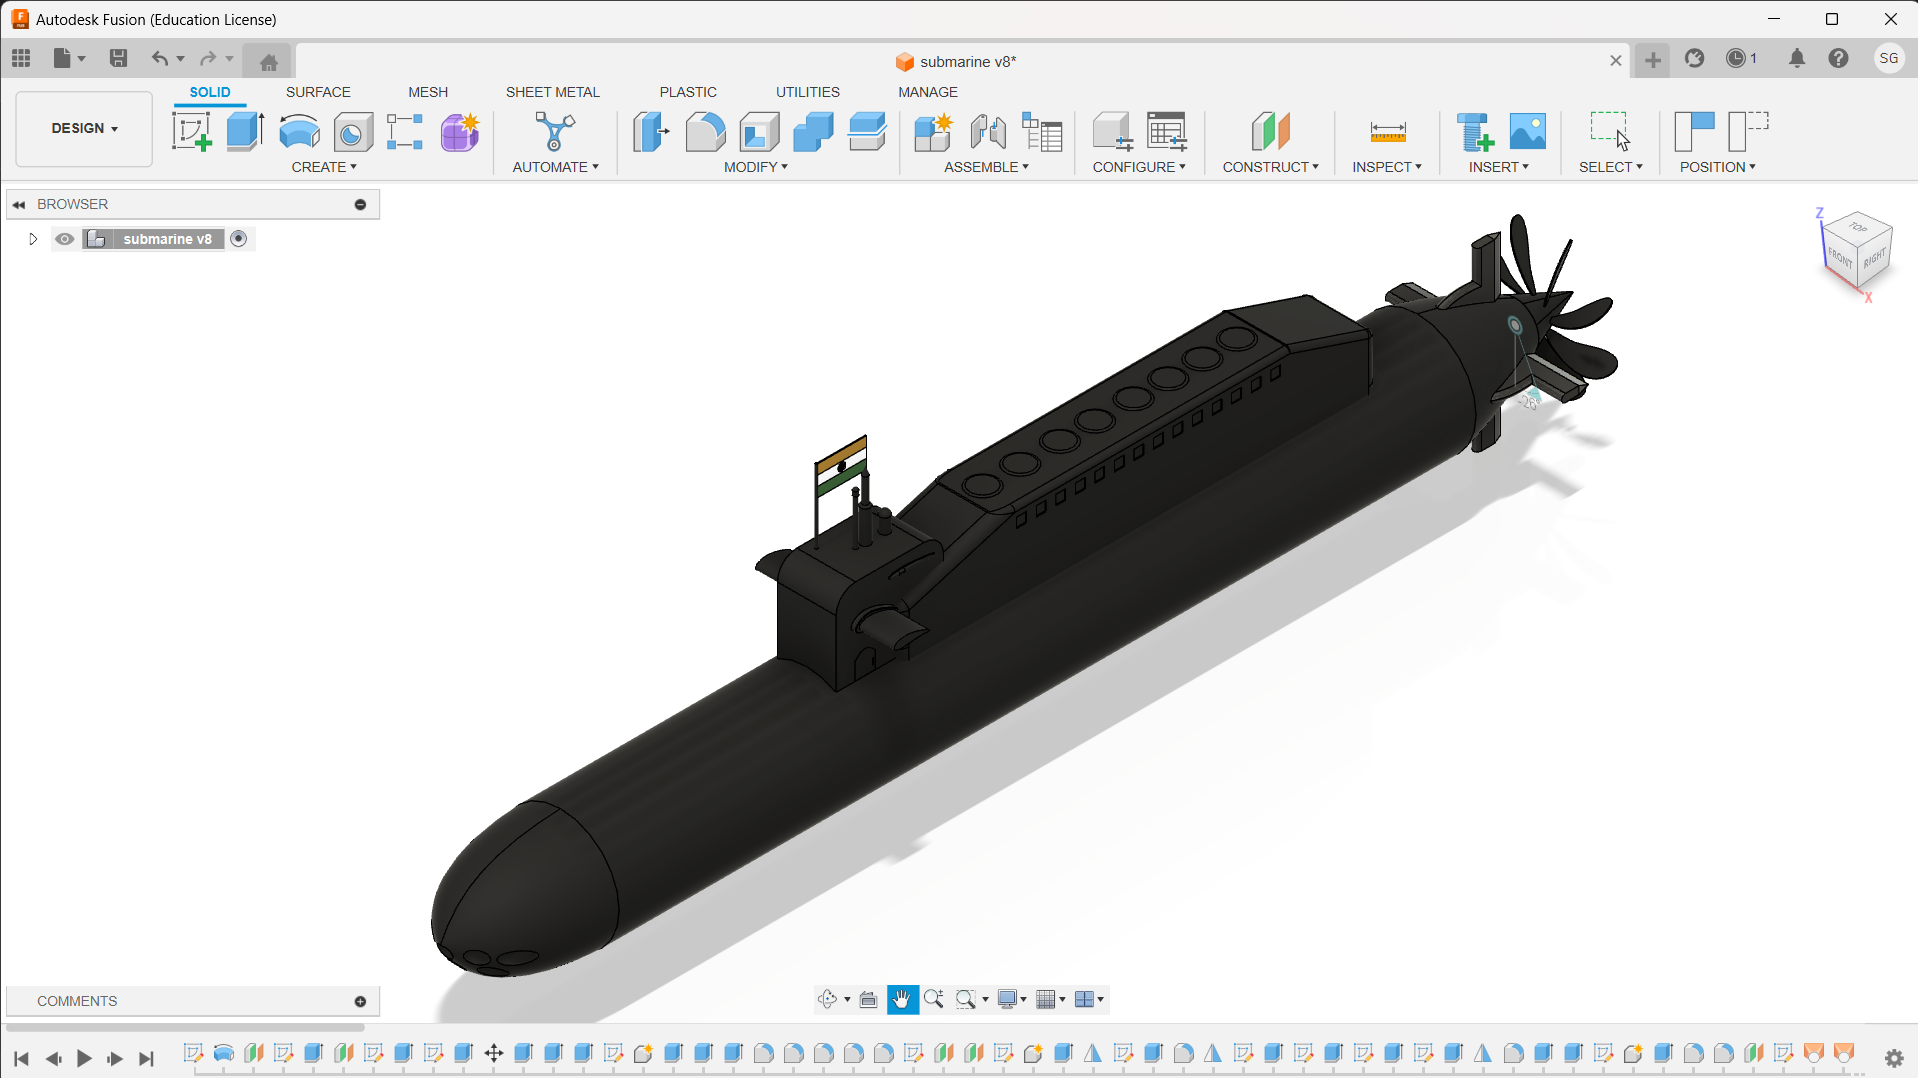The height and width of the screenshot is (1078, 1918).
Task: Select the Configure Model icon
Action: tap(1112, 131)
